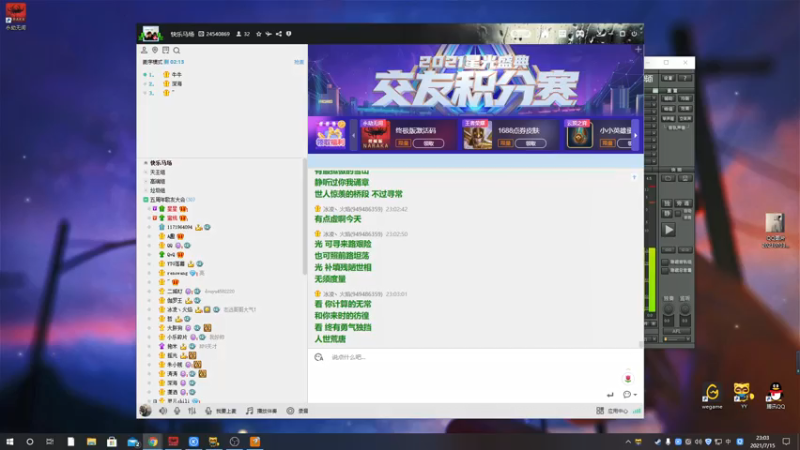Open Chrome from the taskbar
Image resolution: width=800 pixels, height=450 pixels.
(153, 442)
